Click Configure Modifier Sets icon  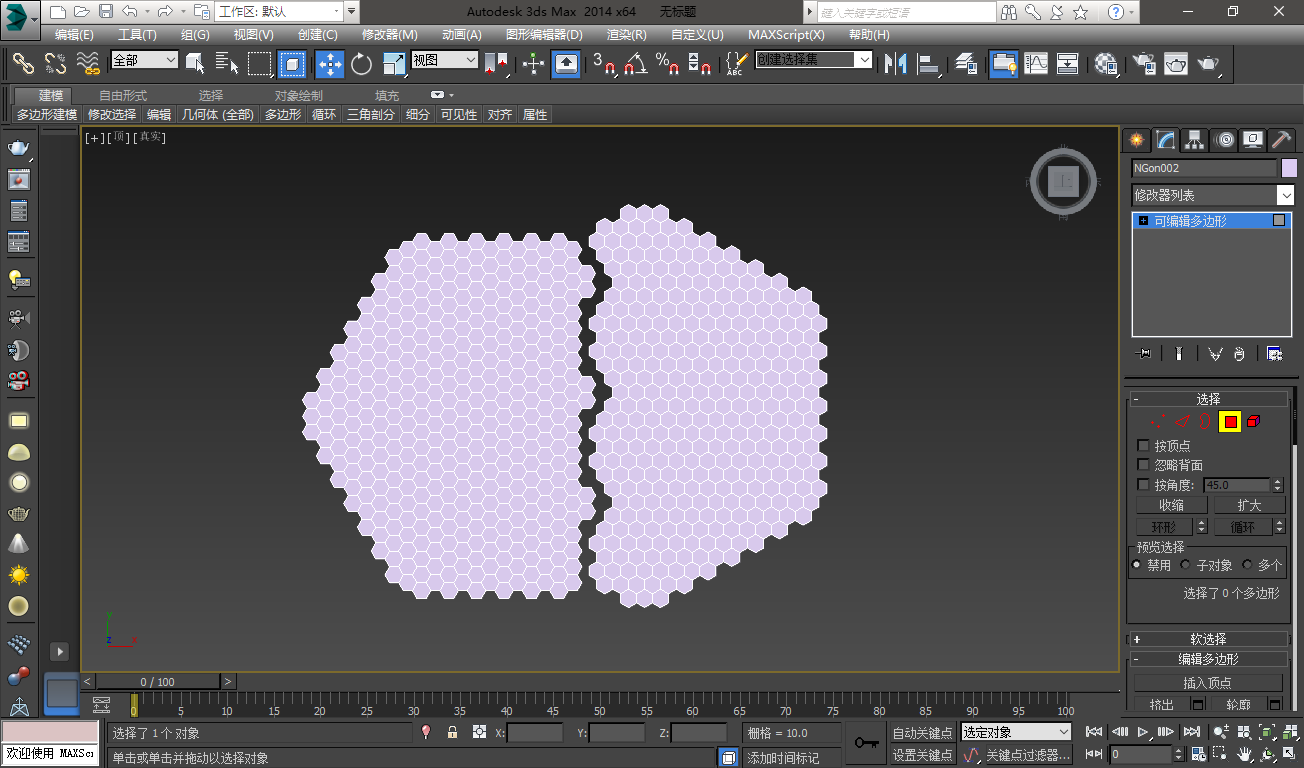tap(1274, 353)
